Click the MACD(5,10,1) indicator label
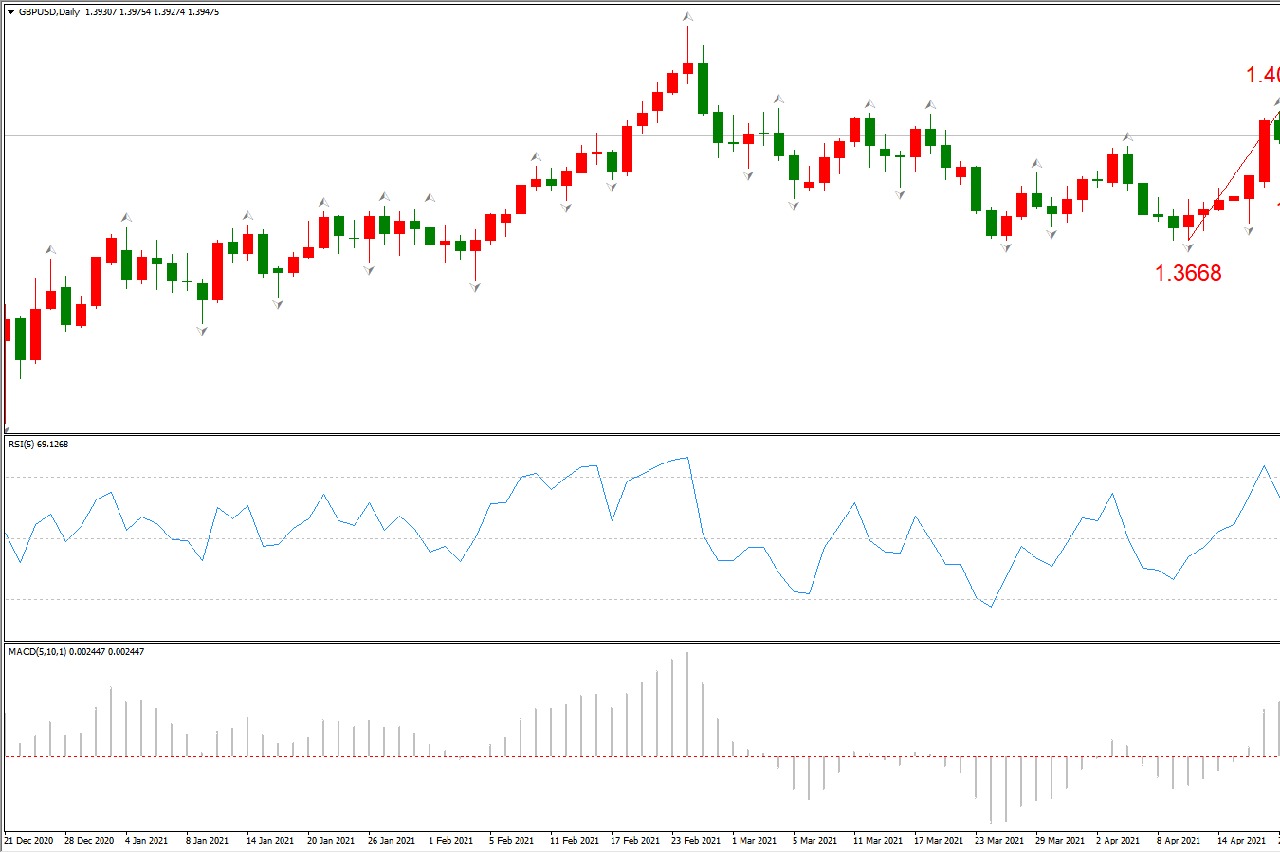This screenshot has width=1280, height=853. pyautogui.click(x=75, y=652)
